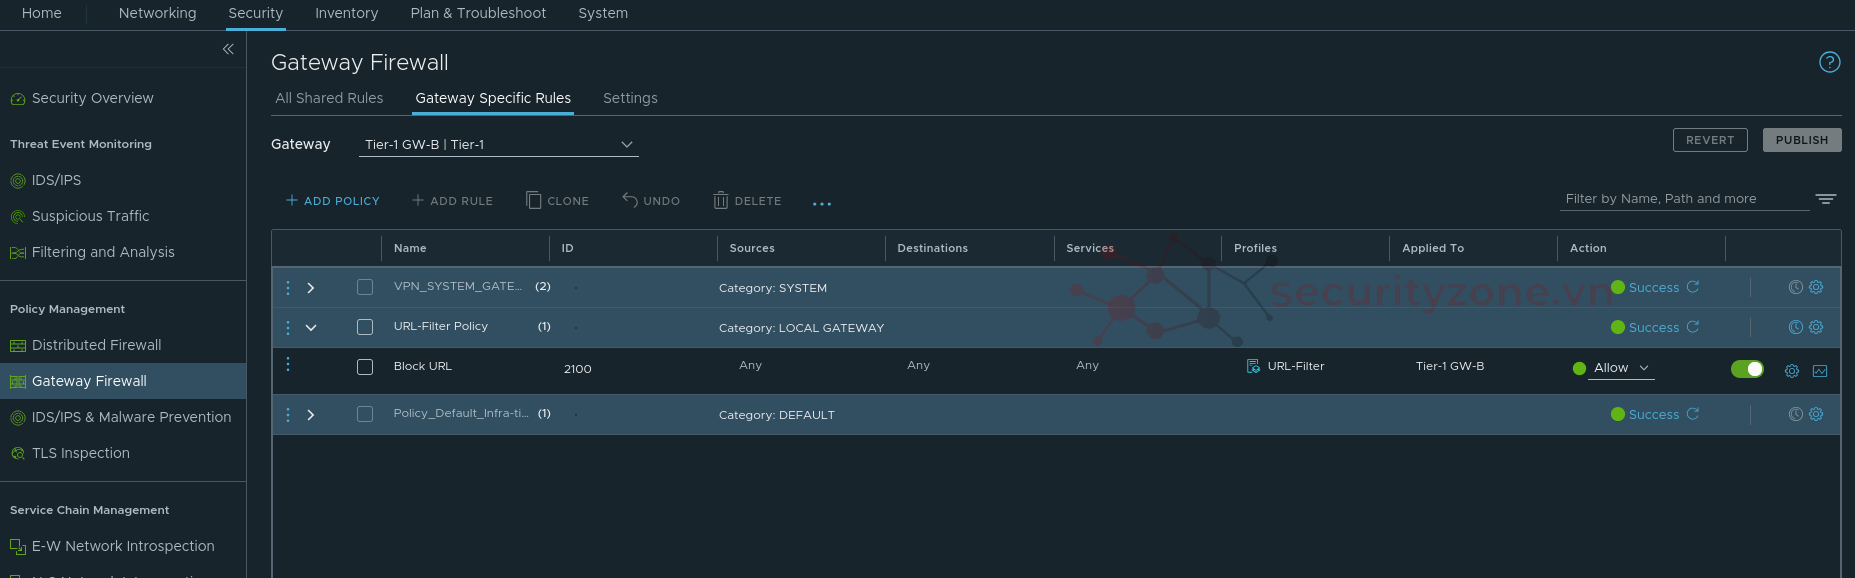Open statistics graph icon for Block URL rule
This screenshot has height=578, width=1855.
click(x=1820, y=371)
